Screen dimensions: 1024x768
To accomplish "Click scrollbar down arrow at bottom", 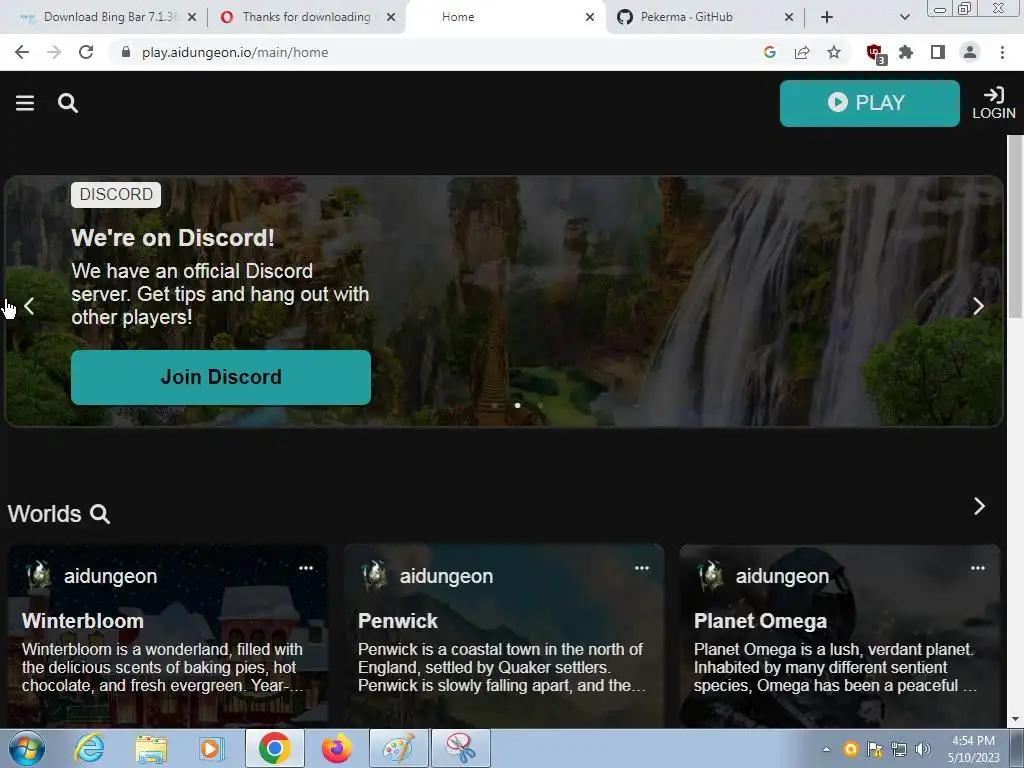I will click(1016, 720).
